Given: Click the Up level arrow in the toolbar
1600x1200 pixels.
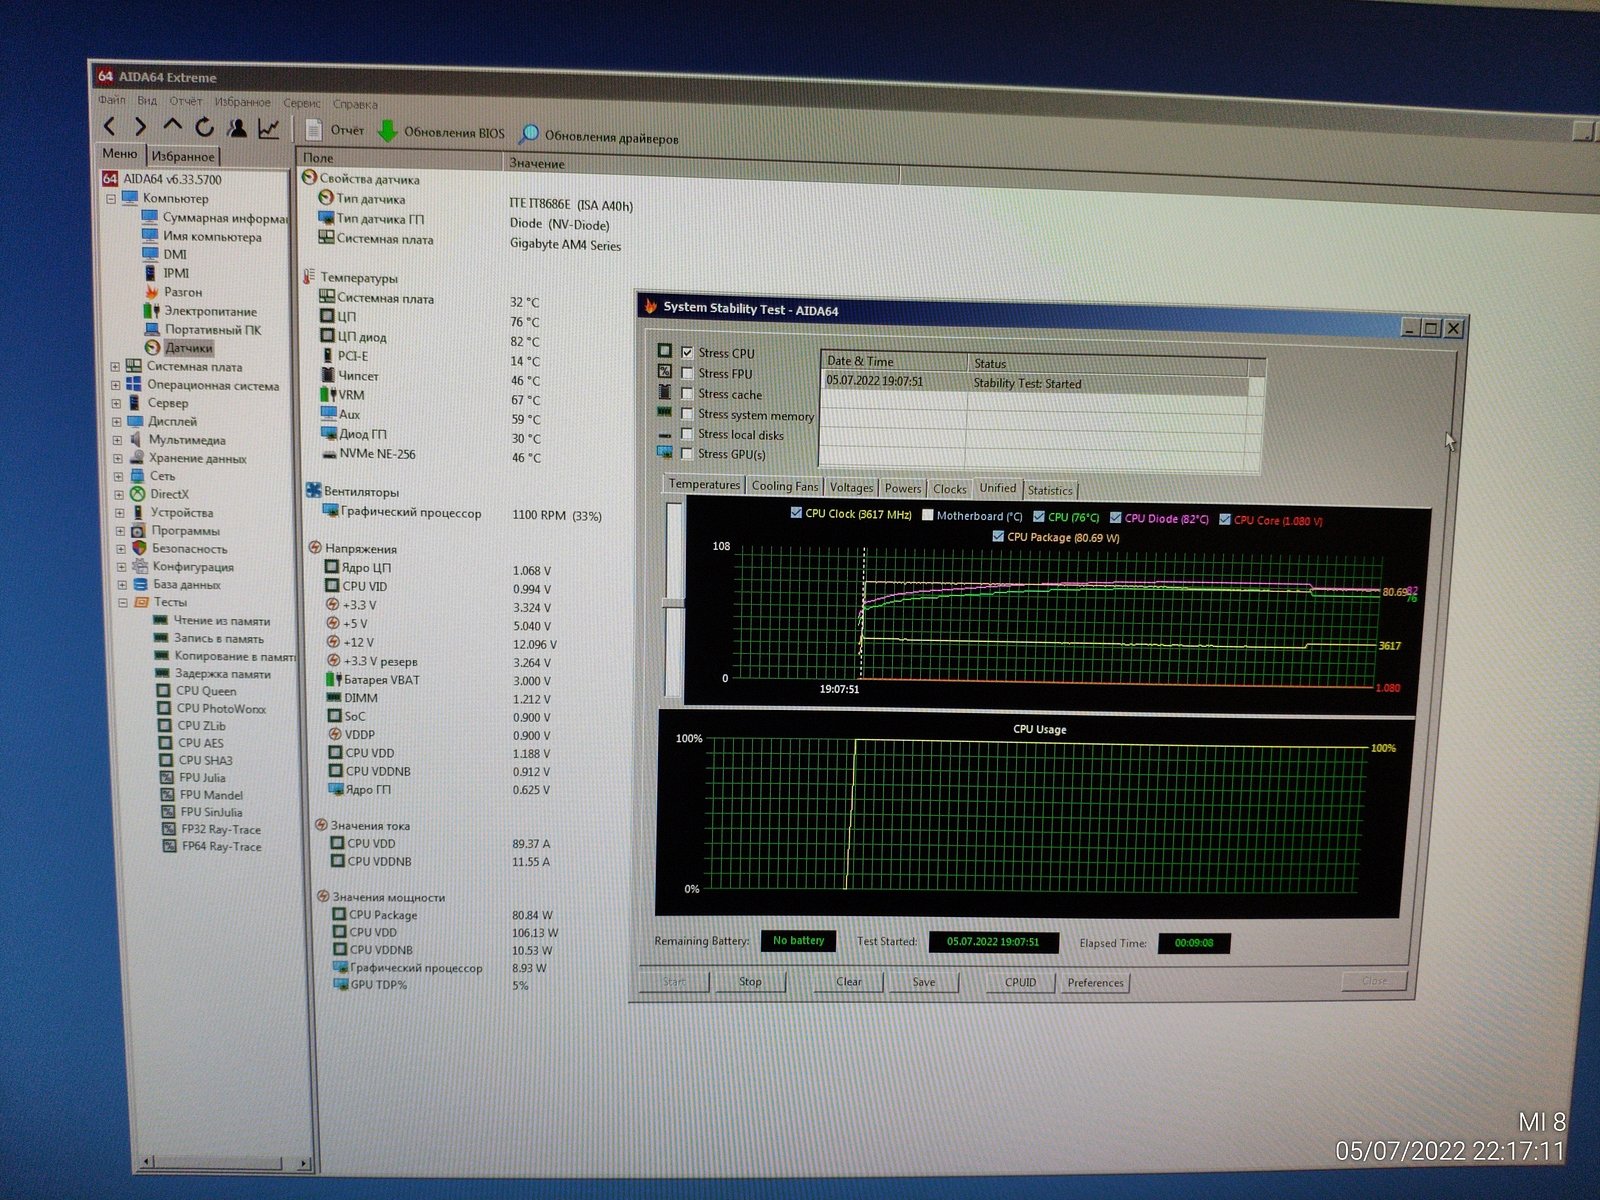Looking at the screenshot, I should click(x=172, y=126).
